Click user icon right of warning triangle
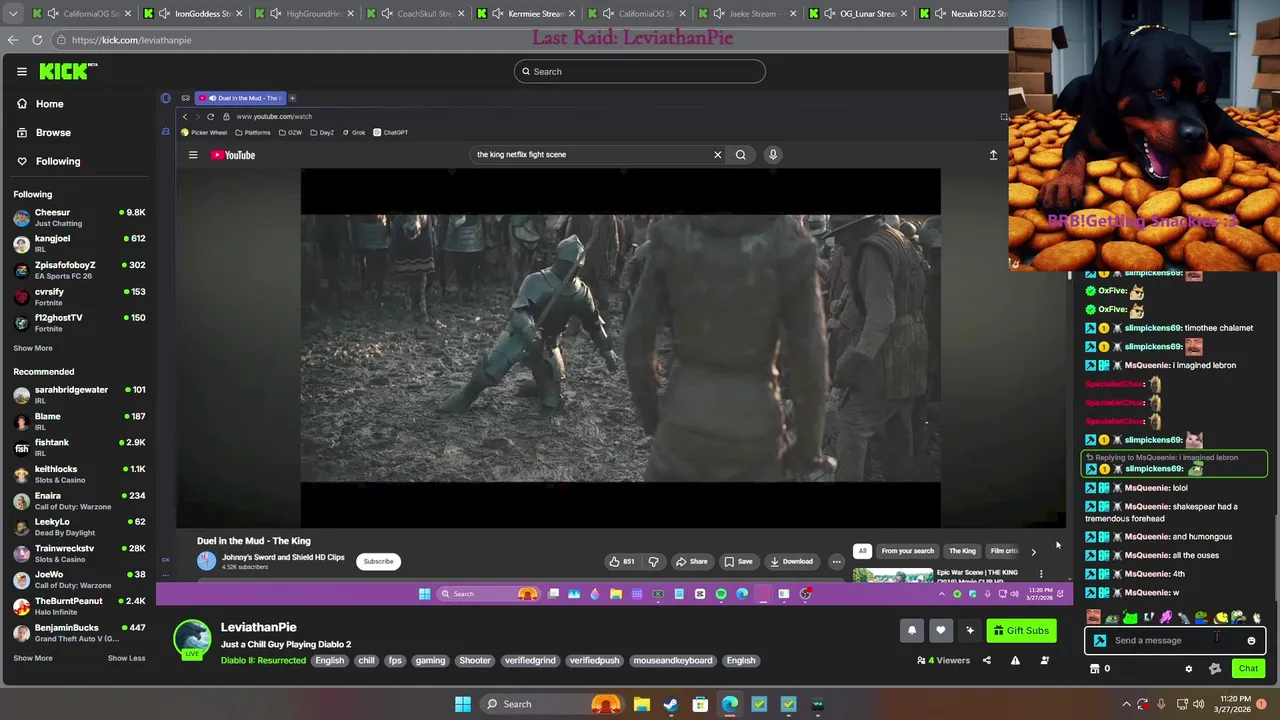This screenshot has height=720, width=1280. point(1045,660)
